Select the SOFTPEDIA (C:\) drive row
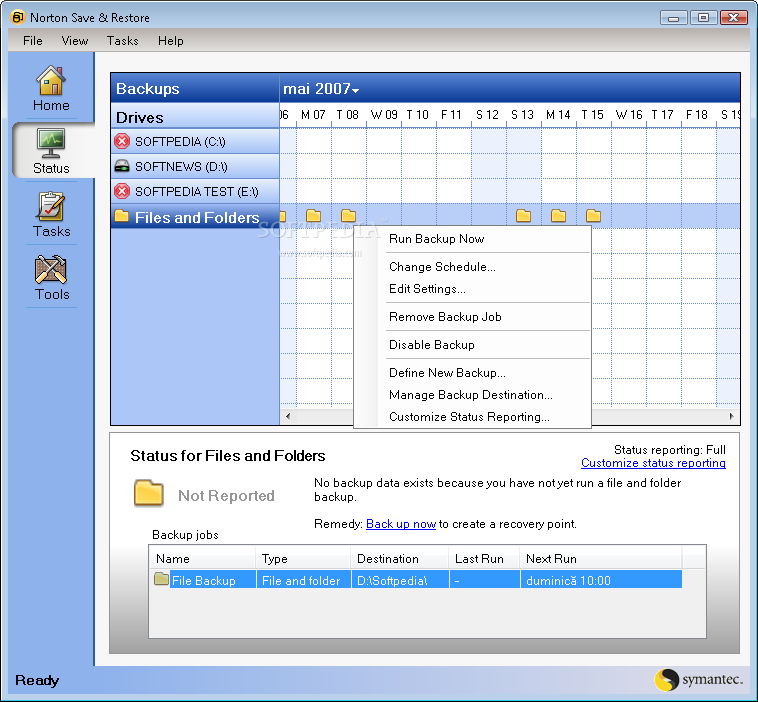Screen dimensions: 758x702 pos(195,142)
